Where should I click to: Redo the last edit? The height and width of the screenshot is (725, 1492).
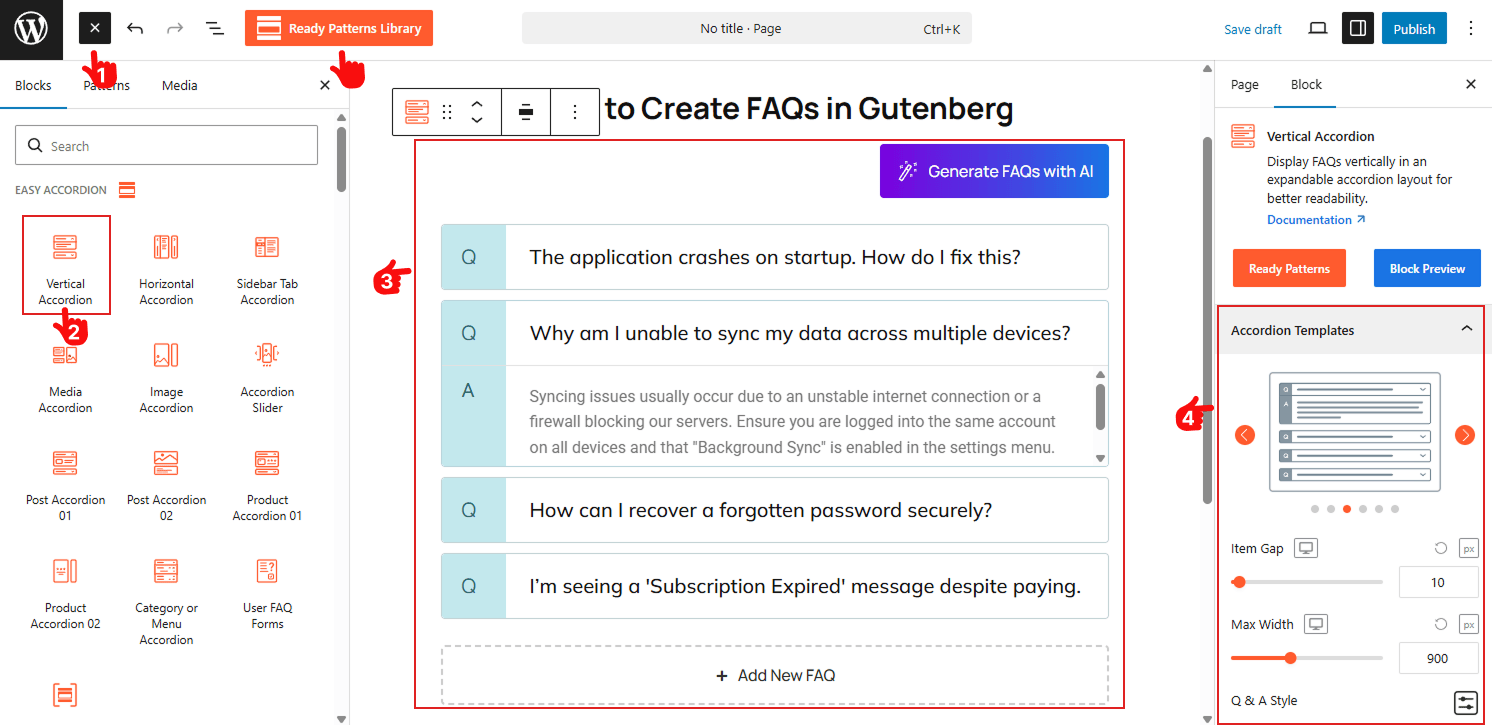click(175, 28)
